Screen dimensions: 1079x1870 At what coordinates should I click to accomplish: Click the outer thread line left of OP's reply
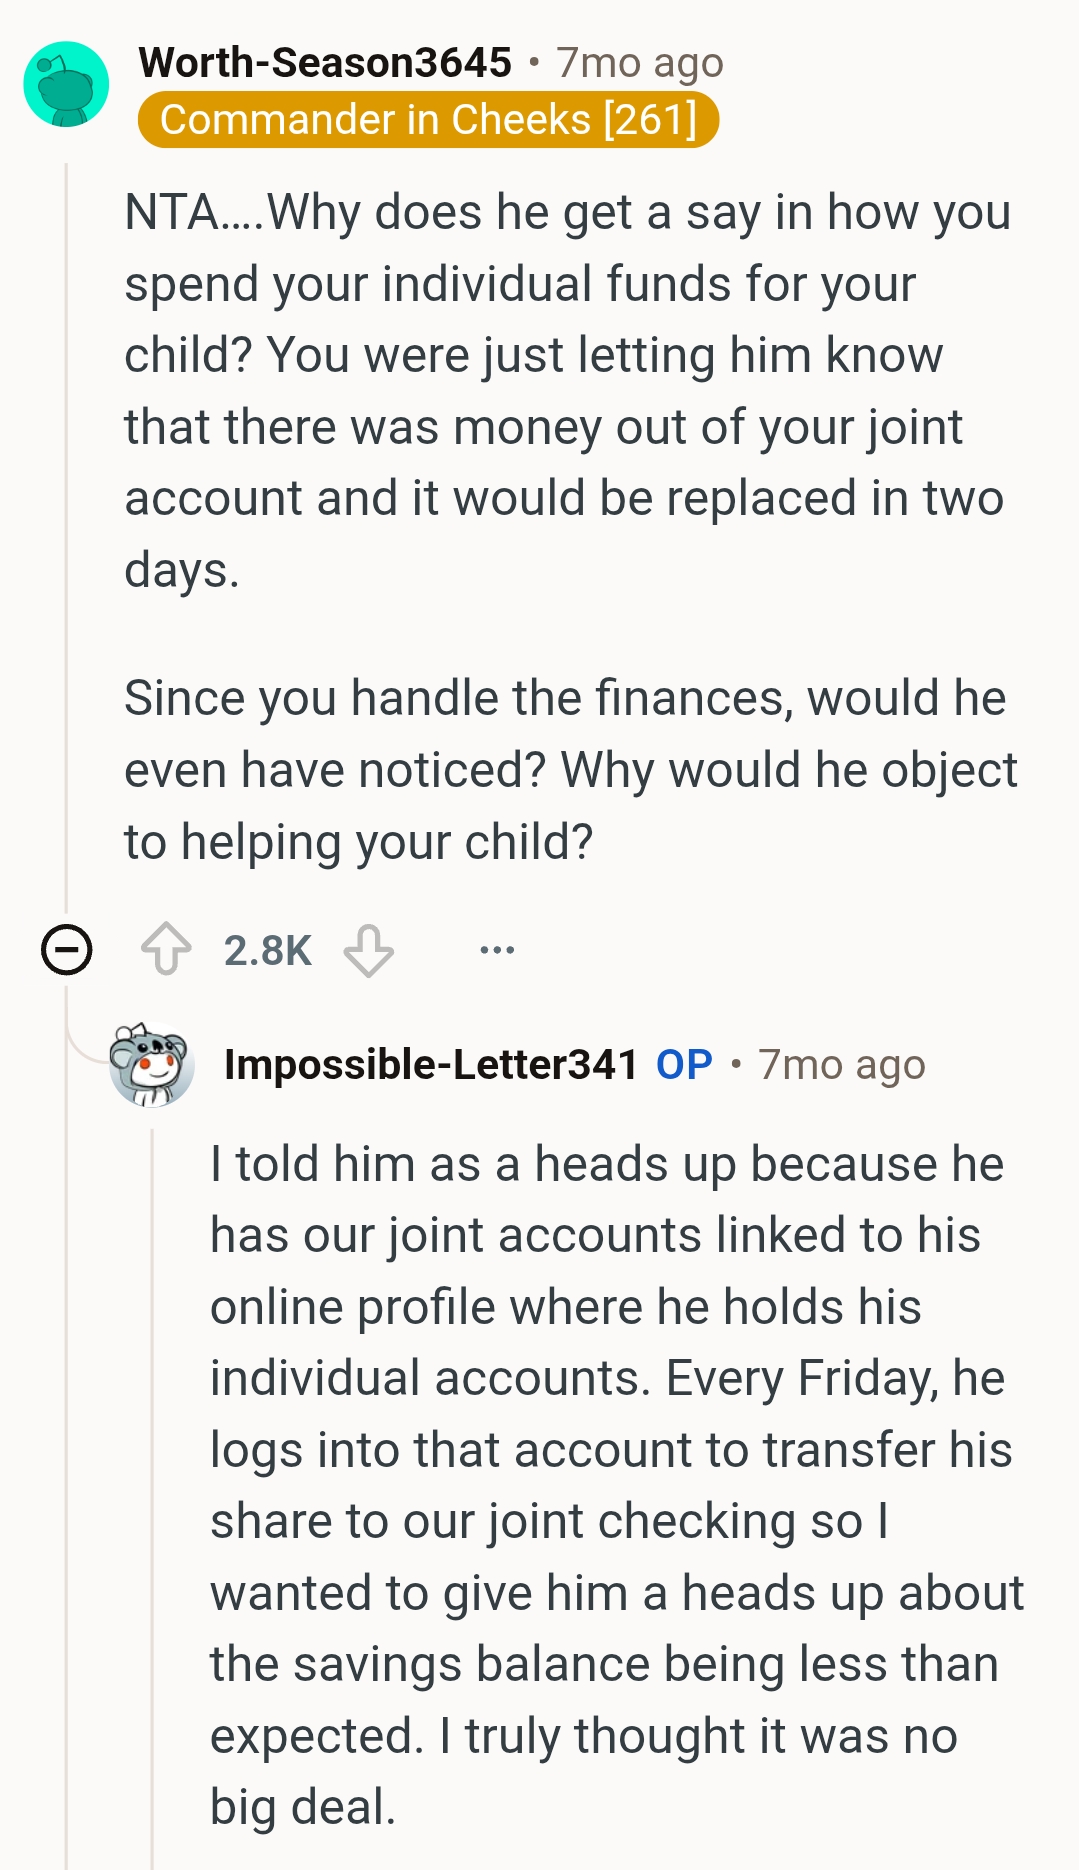pyautogui.click(x=66, y=1500)
